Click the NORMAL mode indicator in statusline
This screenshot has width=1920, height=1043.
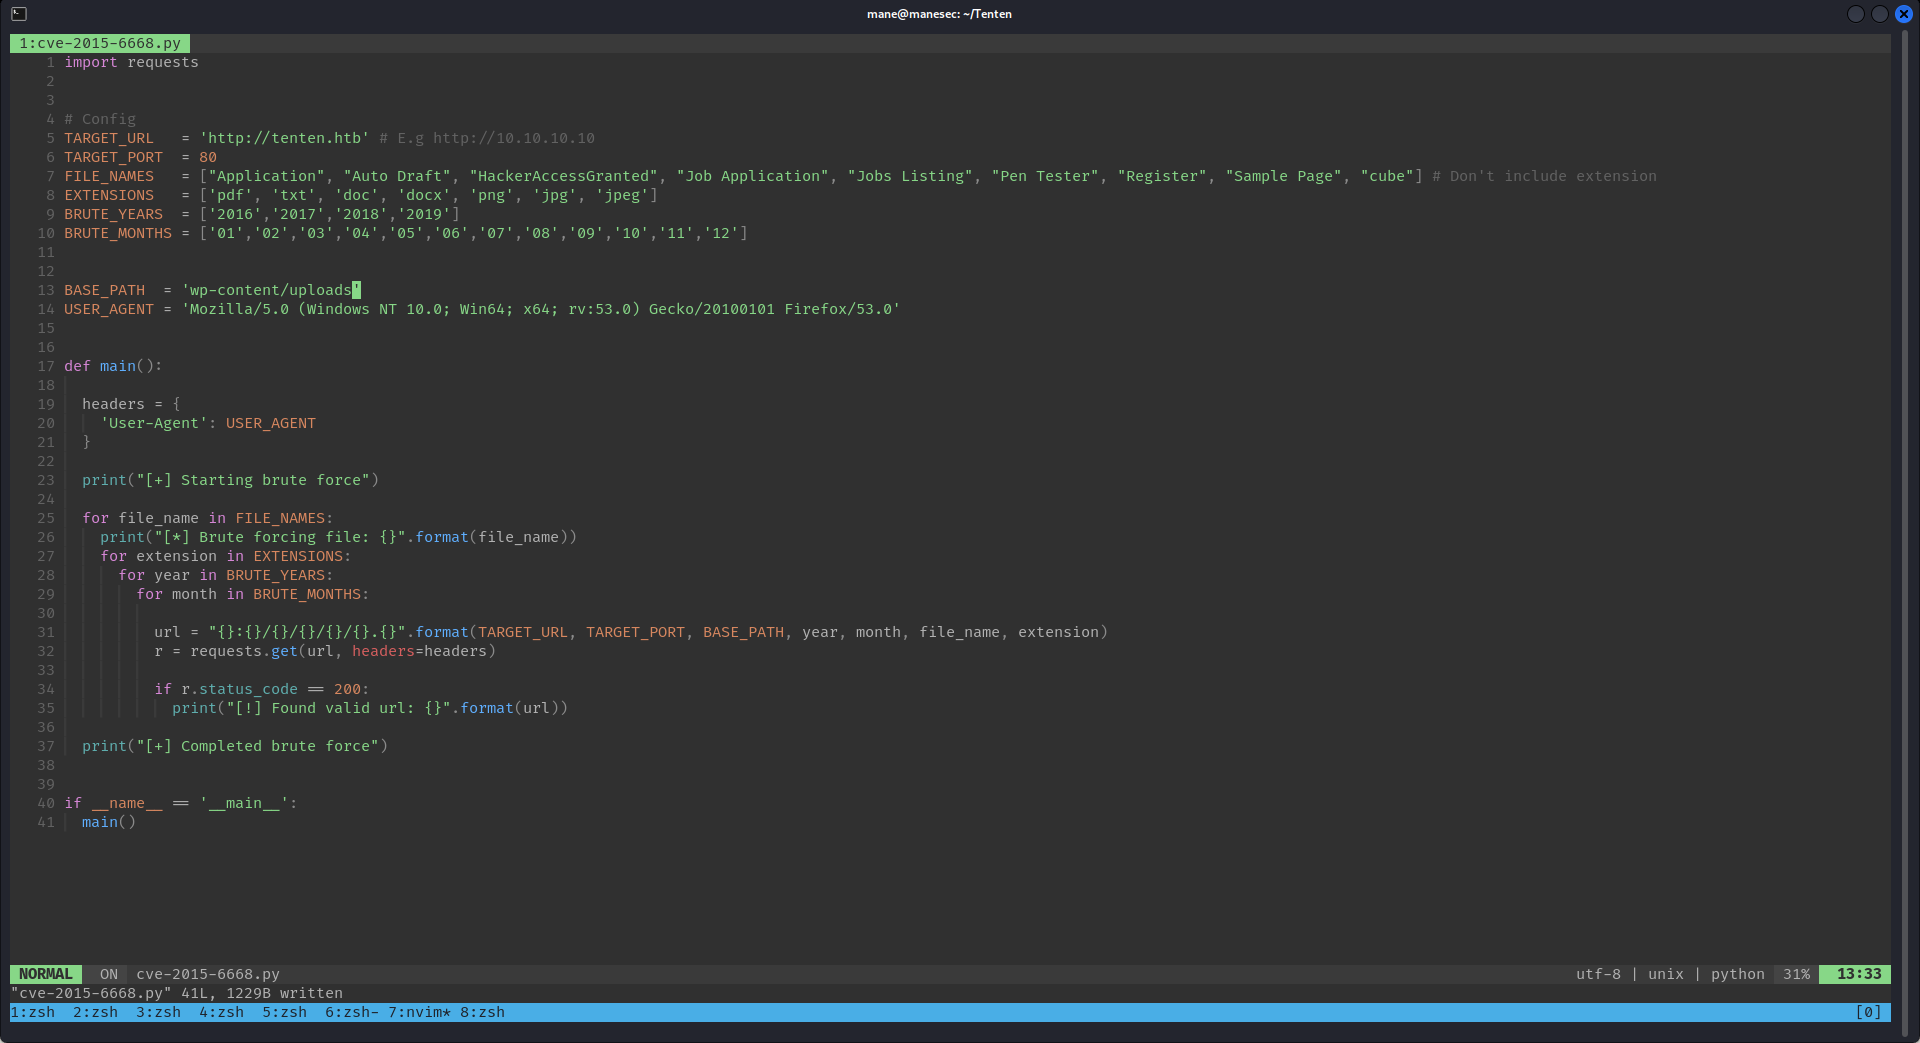[46, 974]
